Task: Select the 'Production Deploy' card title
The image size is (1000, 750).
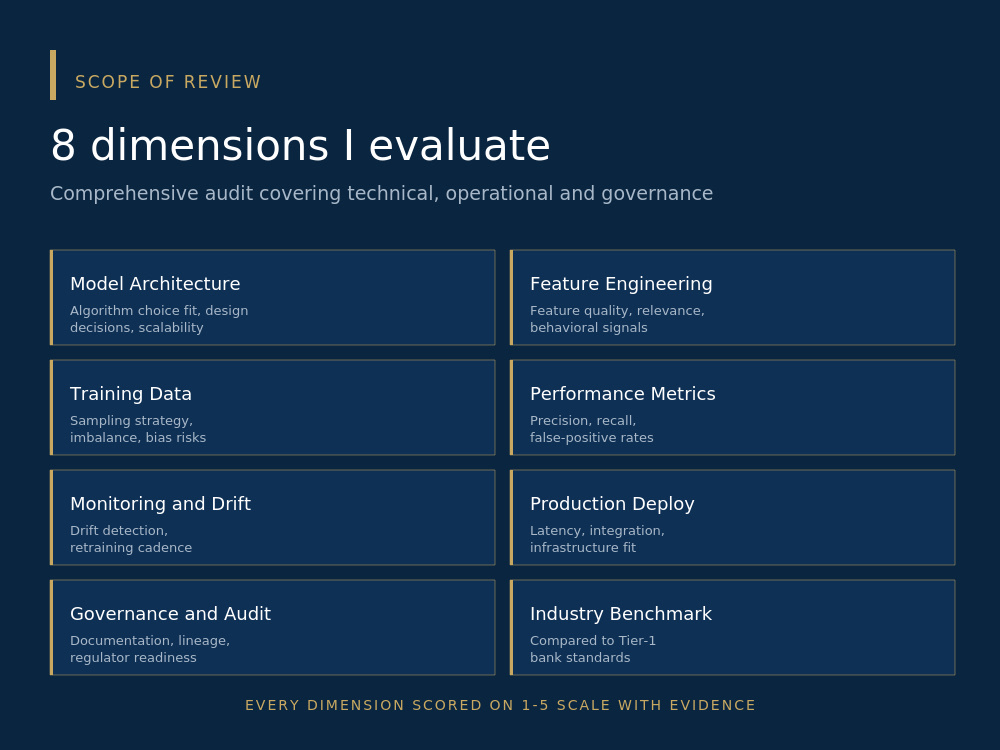Action: 612,504
